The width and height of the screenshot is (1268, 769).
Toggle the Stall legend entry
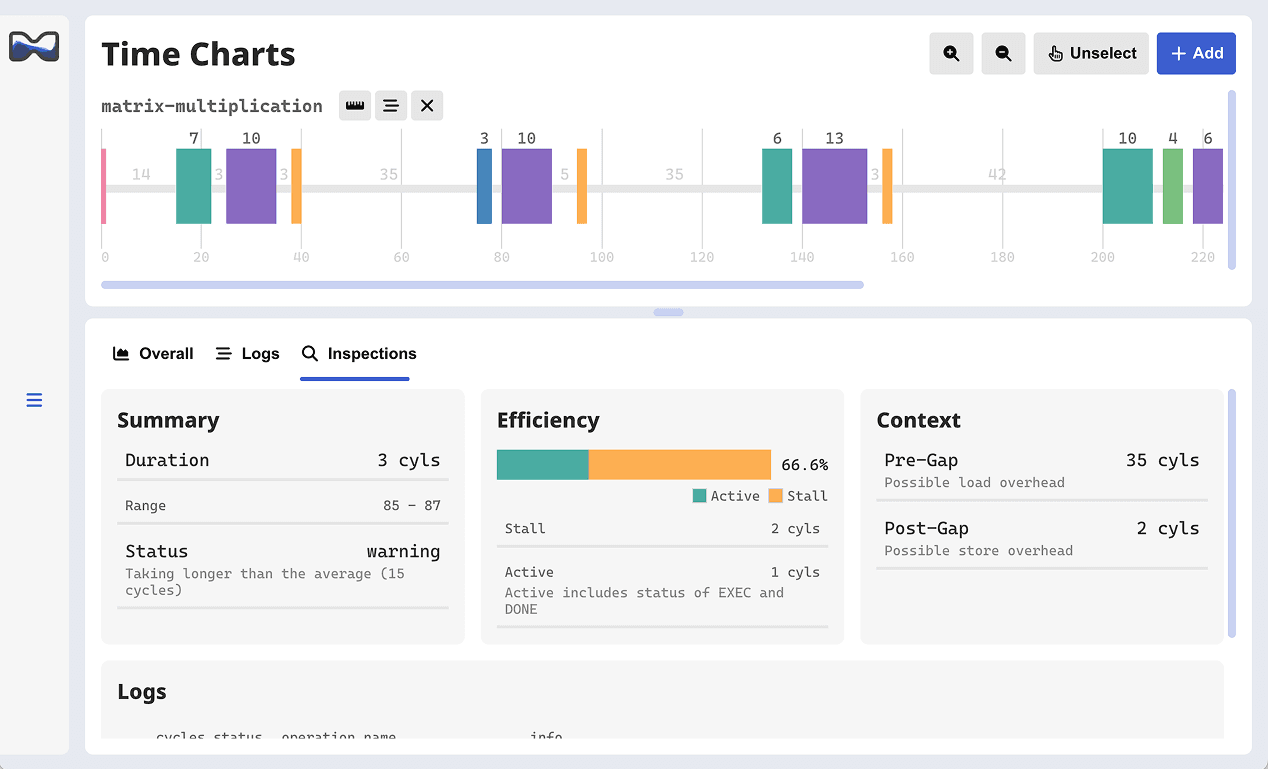[x=797, y=496]
